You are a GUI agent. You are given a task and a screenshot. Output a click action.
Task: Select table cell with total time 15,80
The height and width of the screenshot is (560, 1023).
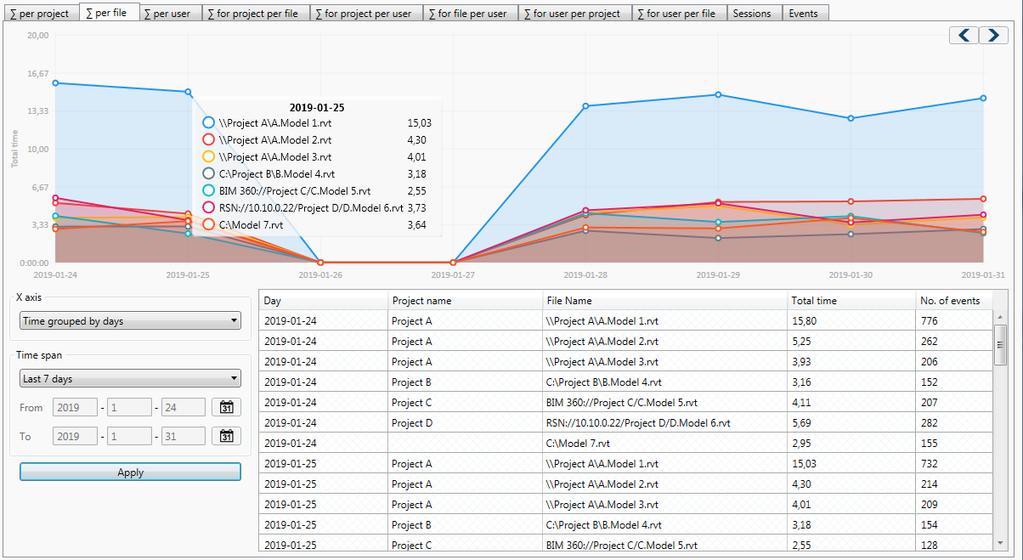tap(851, 320)
